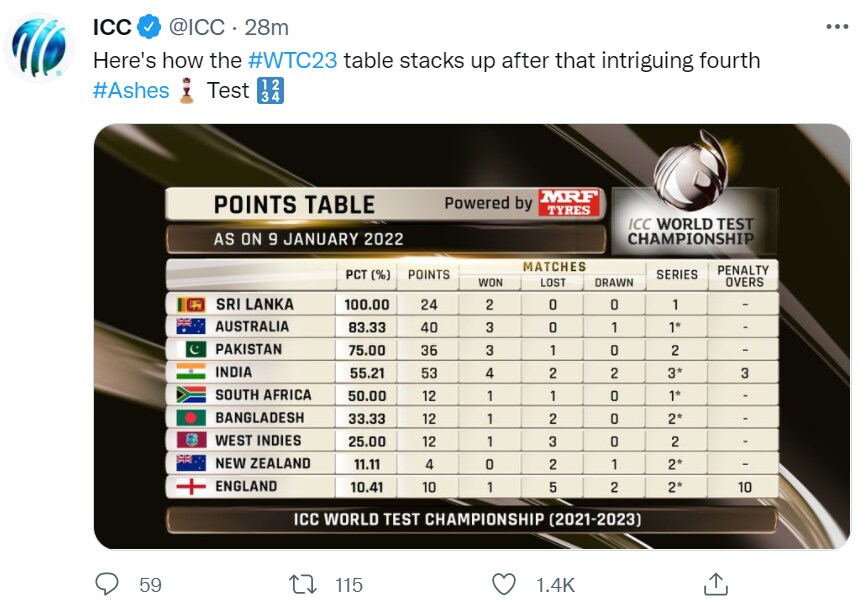This screenshot has height=606, width=868.
Task: Click the World Test Championship ball logo
Action: [690, 171]
